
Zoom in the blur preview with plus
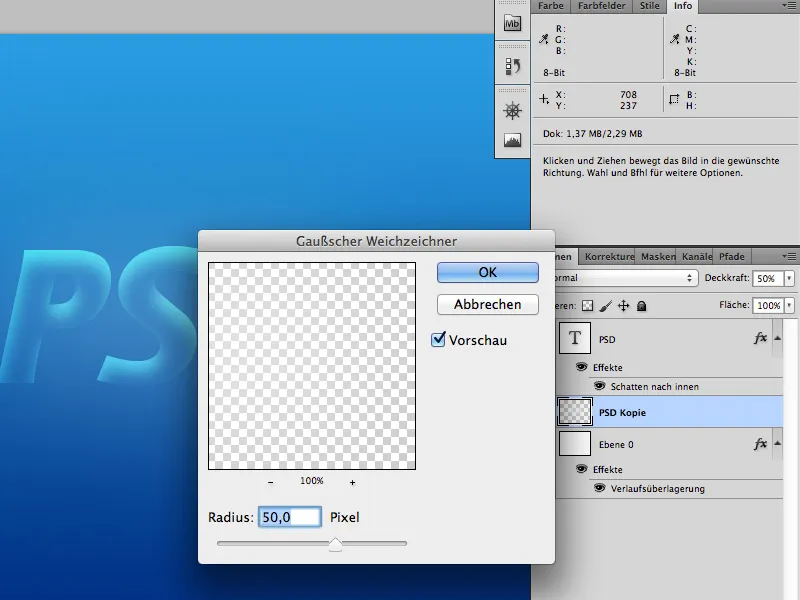353,482
